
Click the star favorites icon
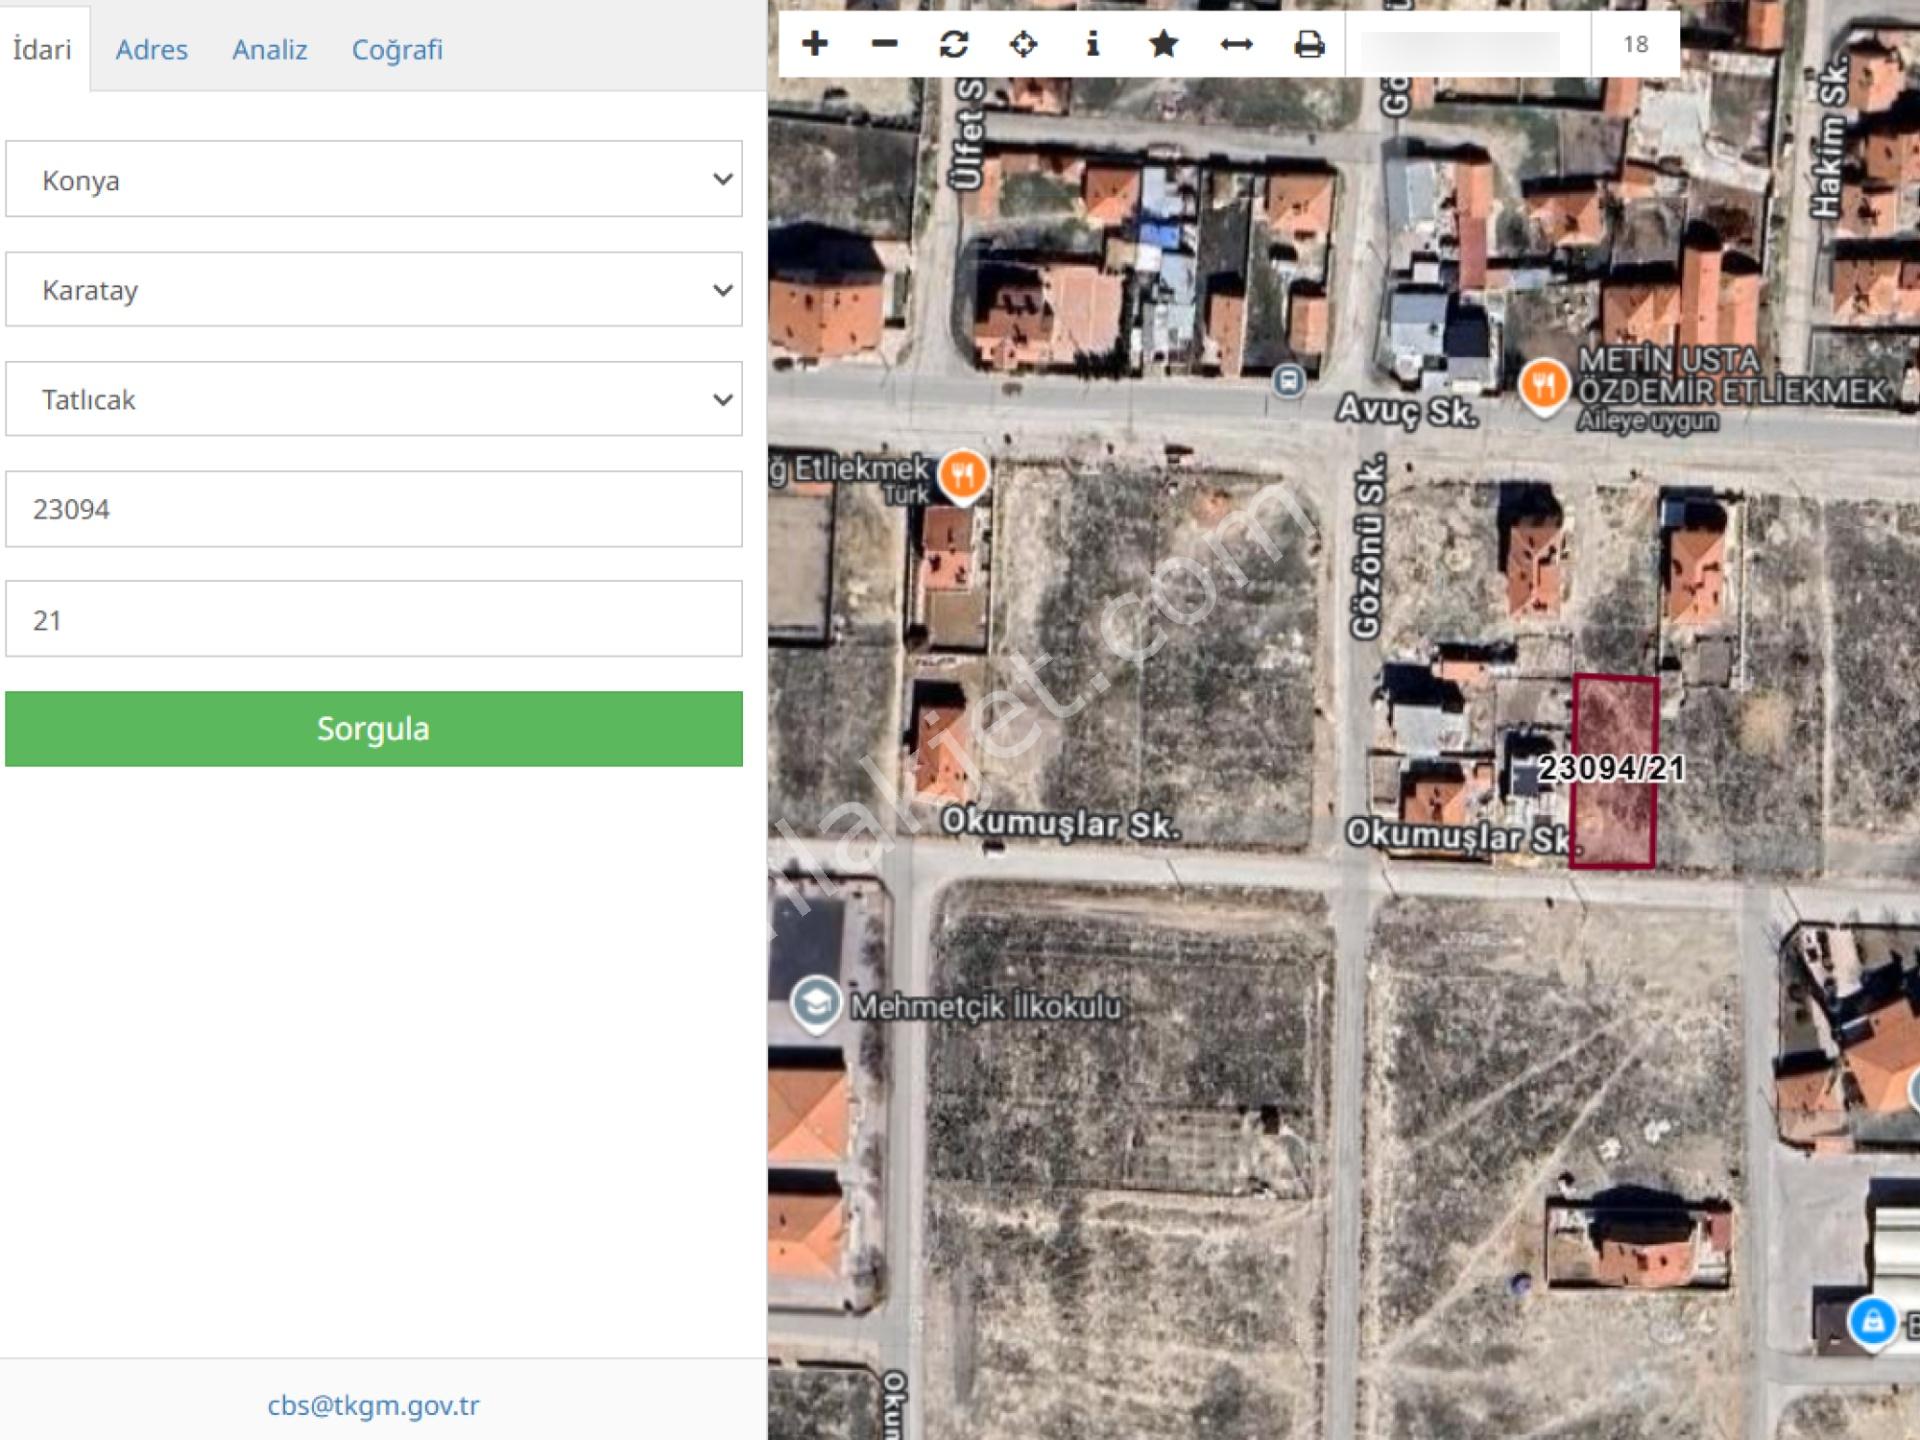point(1163,44)
